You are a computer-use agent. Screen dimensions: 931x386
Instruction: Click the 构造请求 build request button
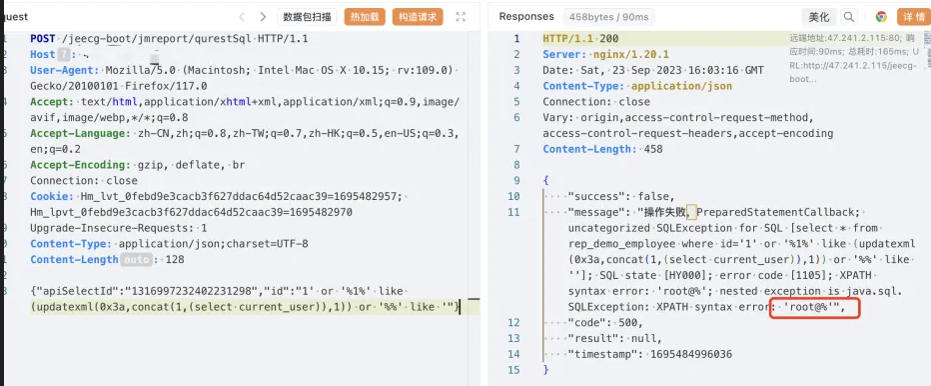click(x=417, y=17)
